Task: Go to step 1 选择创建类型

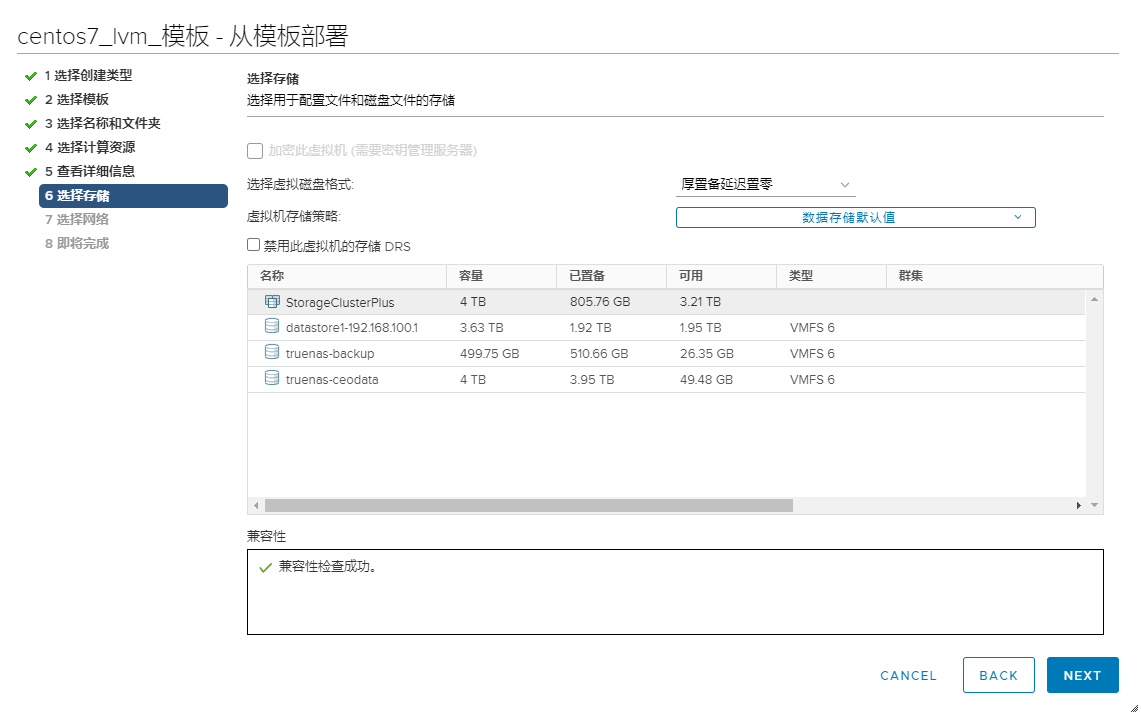Action: [x=88, y=75]
